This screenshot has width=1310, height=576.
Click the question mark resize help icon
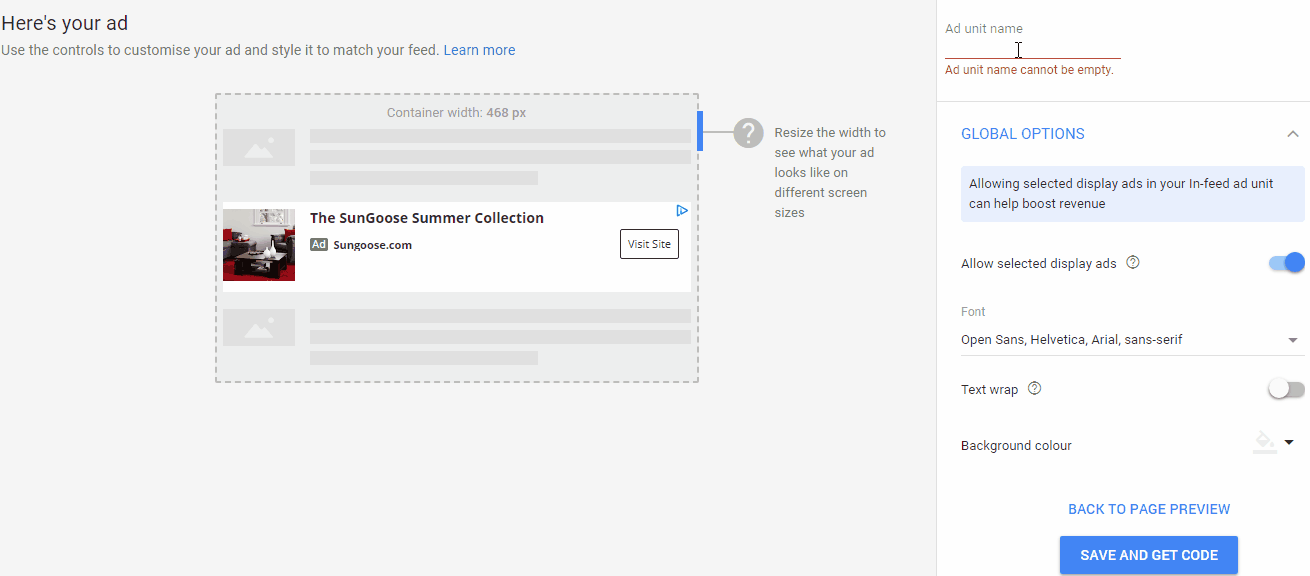click(x=748, y=132)
